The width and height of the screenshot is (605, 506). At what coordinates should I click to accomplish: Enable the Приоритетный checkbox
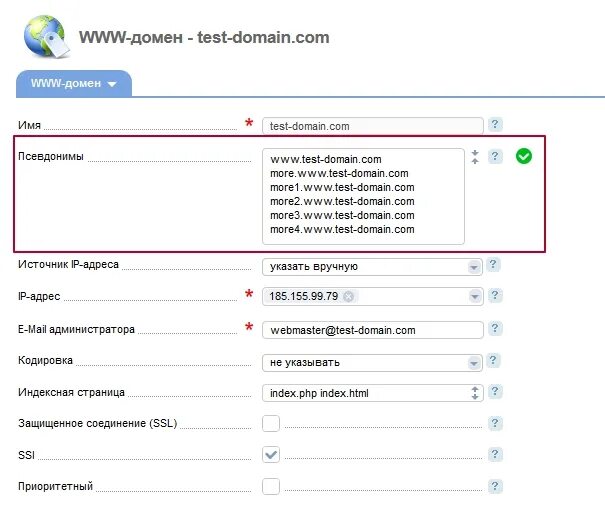271,486
